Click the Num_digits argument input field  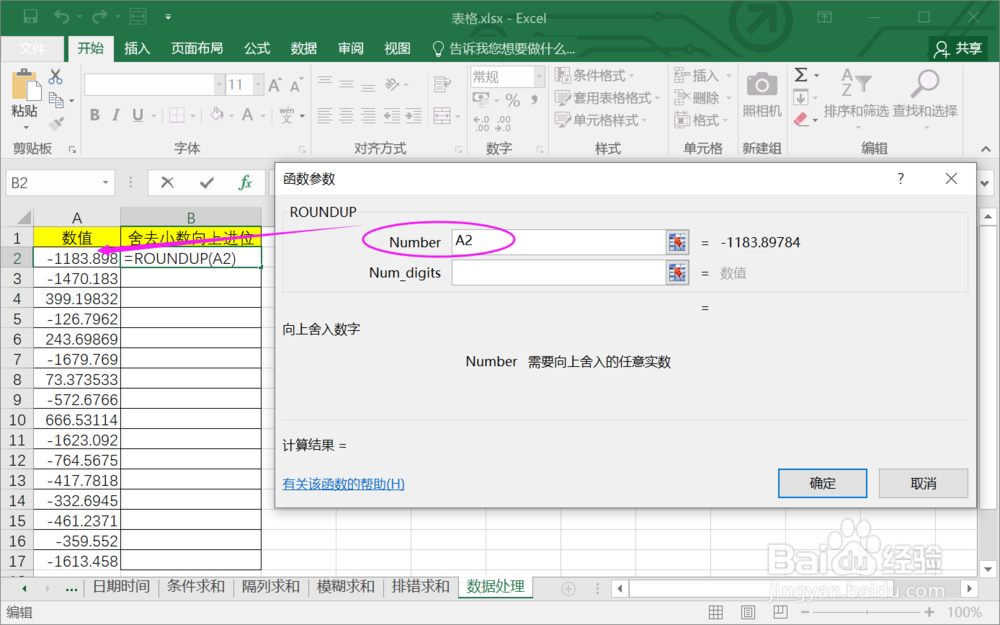coord(559,273)
